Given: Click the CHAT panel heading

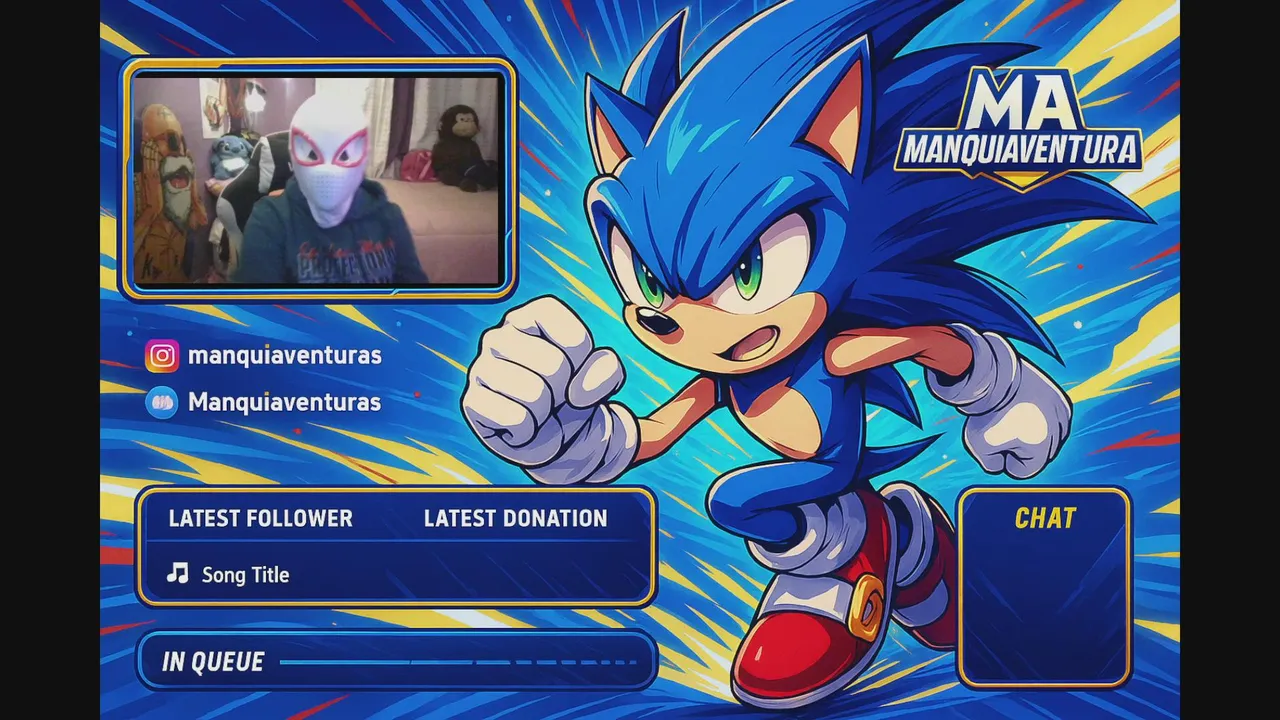Looking at the screenshot, I should pos(1046,518).
